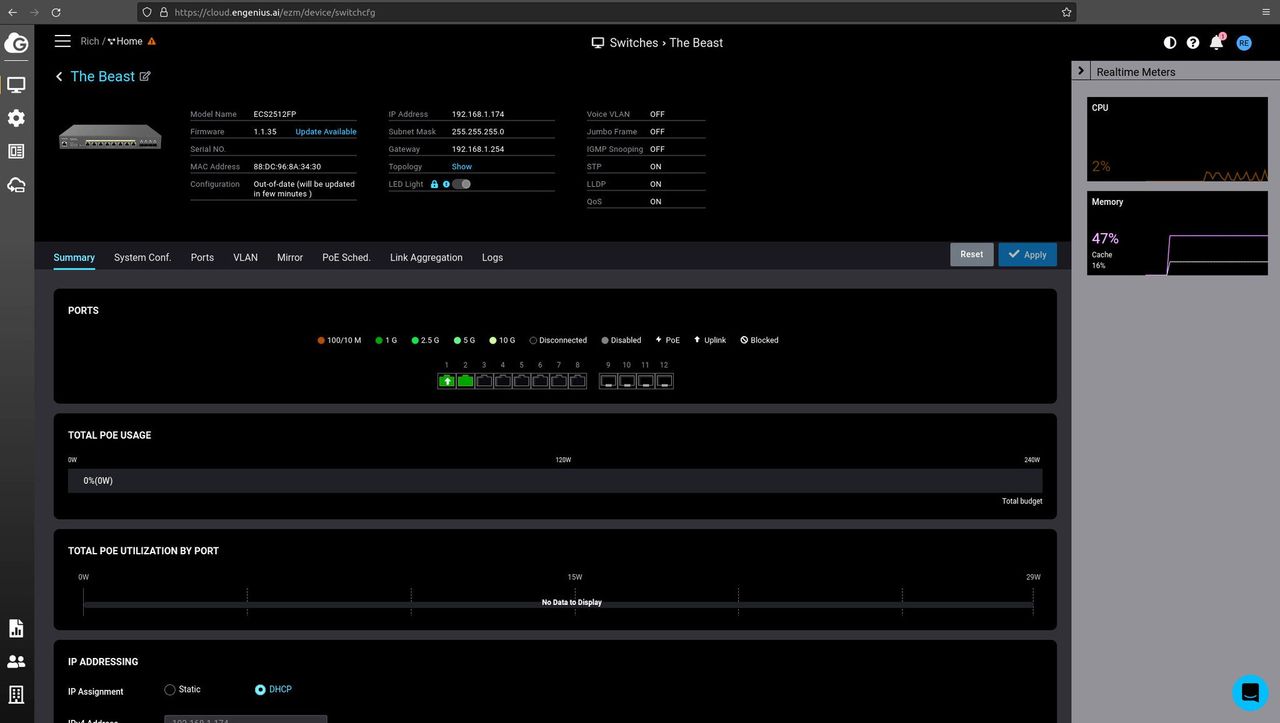This screenshot has width=1280, height=723.
Task: Select Static IP assignment radio button
Action: pos(170,690)
